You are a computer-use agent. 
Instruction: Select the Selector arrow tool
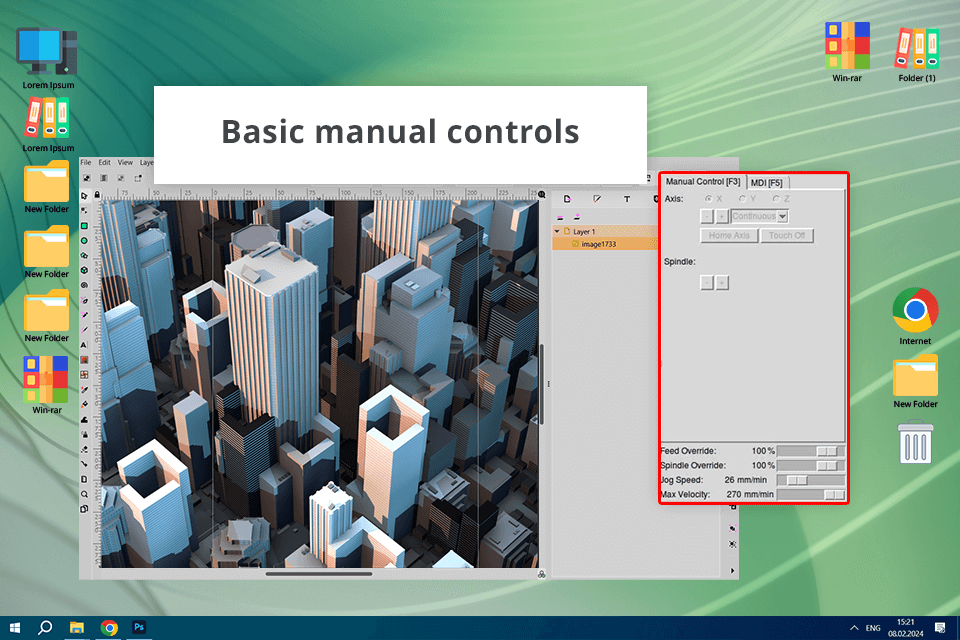pos(84,196)
